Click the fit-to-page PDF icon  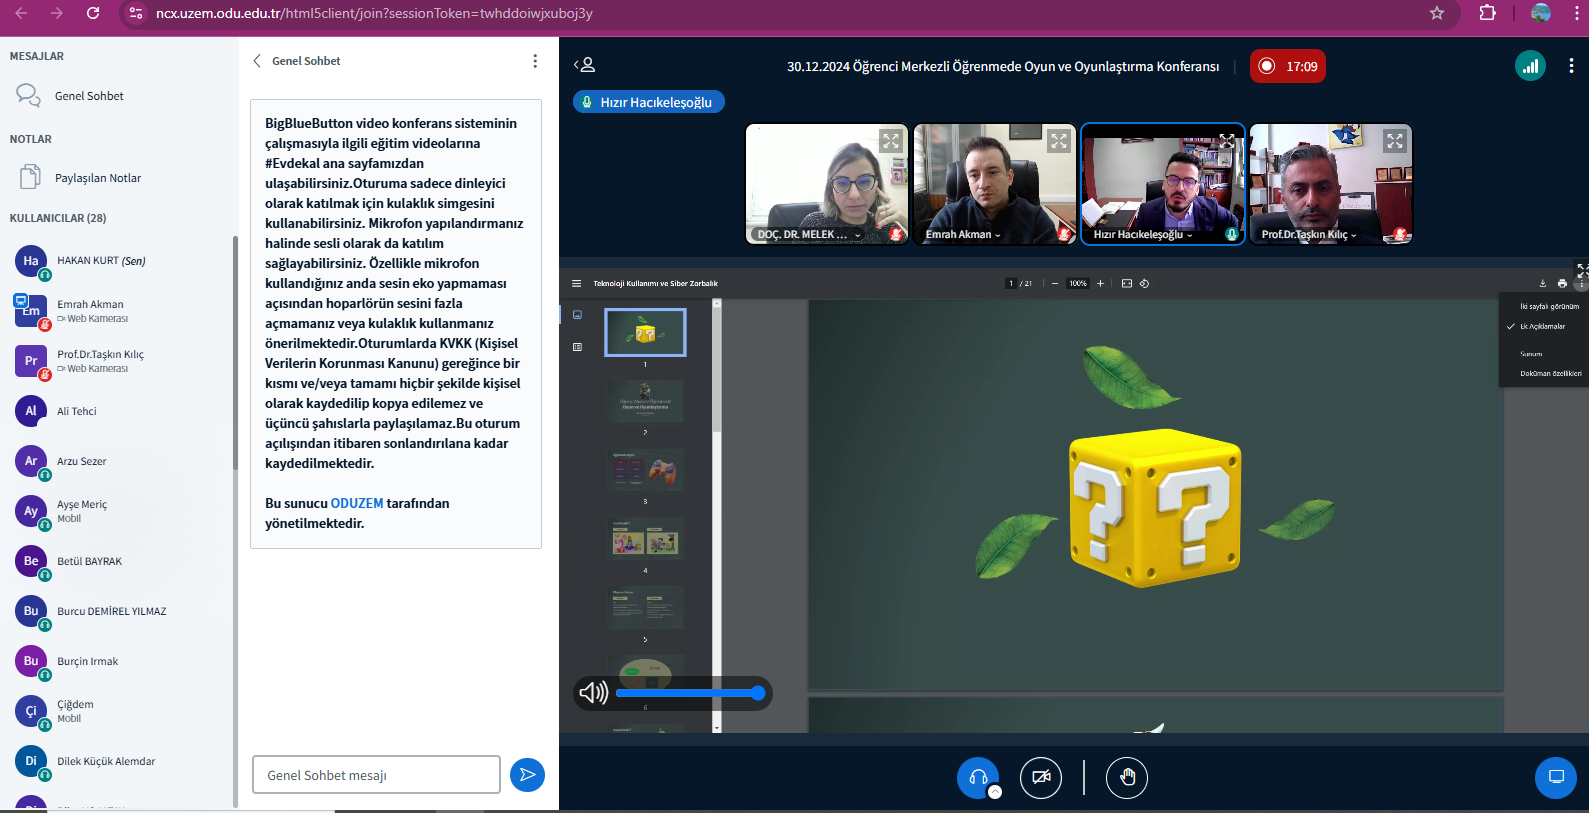click(x=1127, y=283)
